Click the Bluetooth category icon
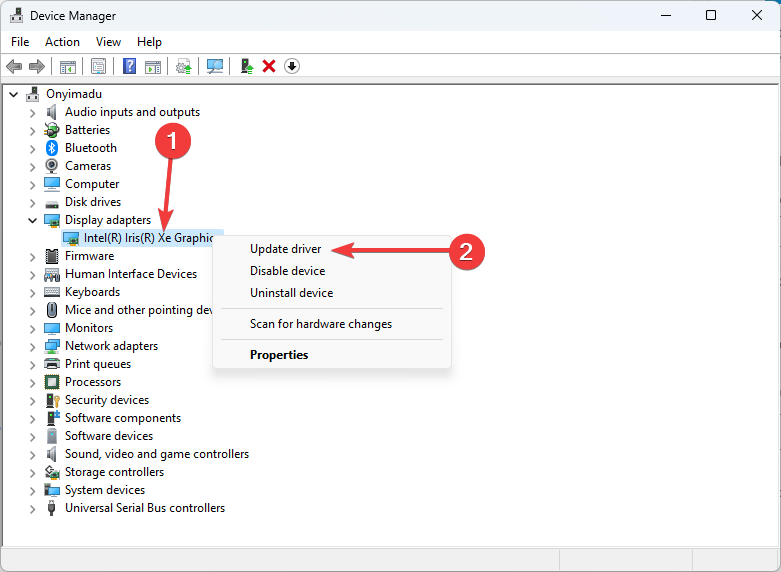The image size is (781, 572). tap(53, 148)
